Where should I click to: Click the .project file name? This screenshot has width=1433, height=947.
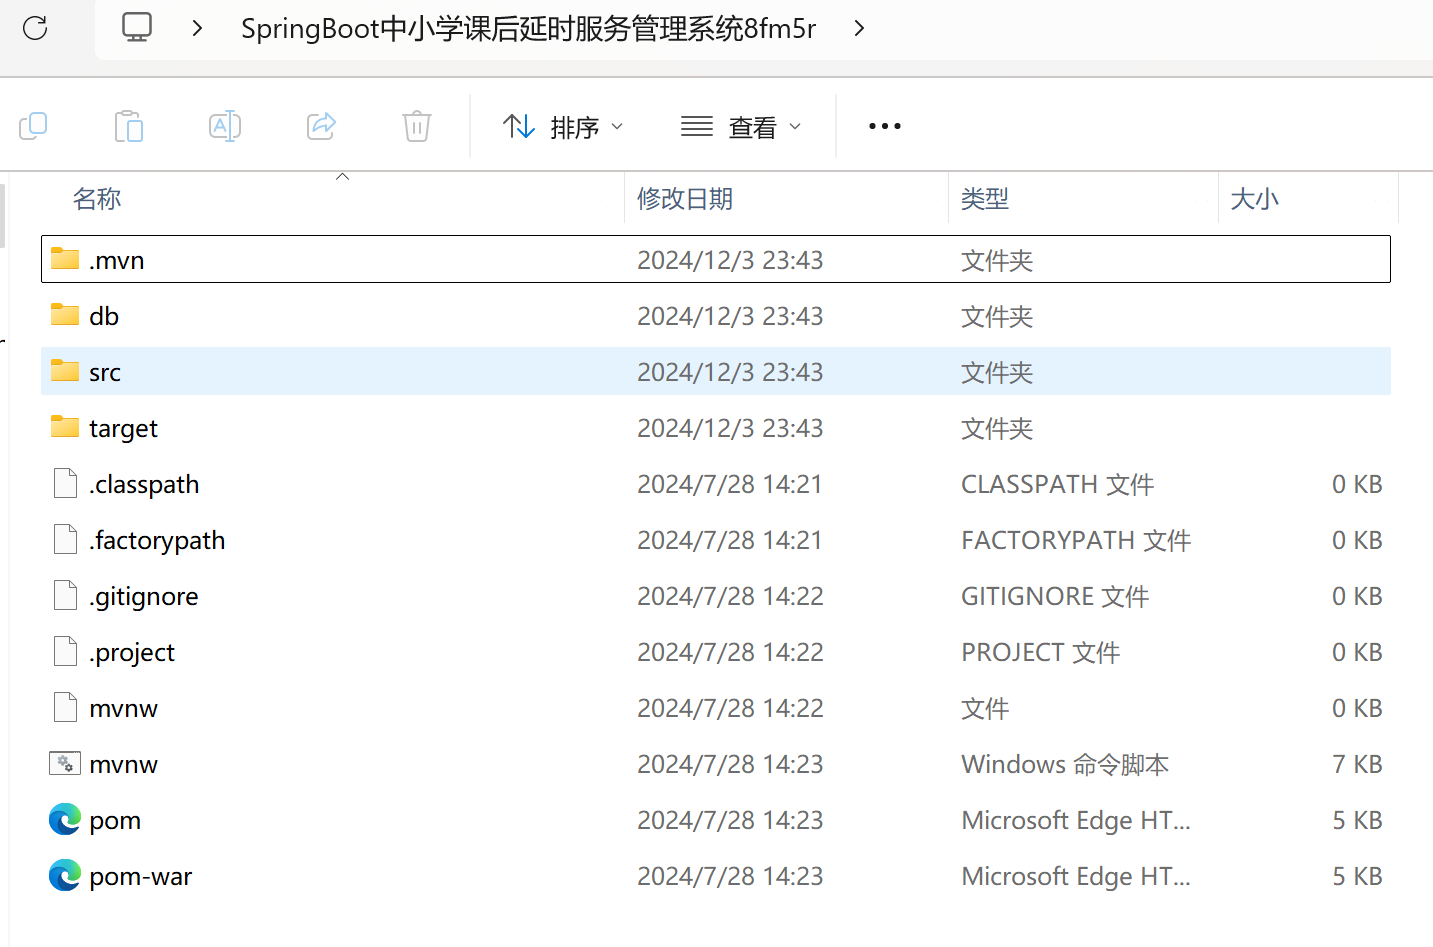[x=132, y=653]
